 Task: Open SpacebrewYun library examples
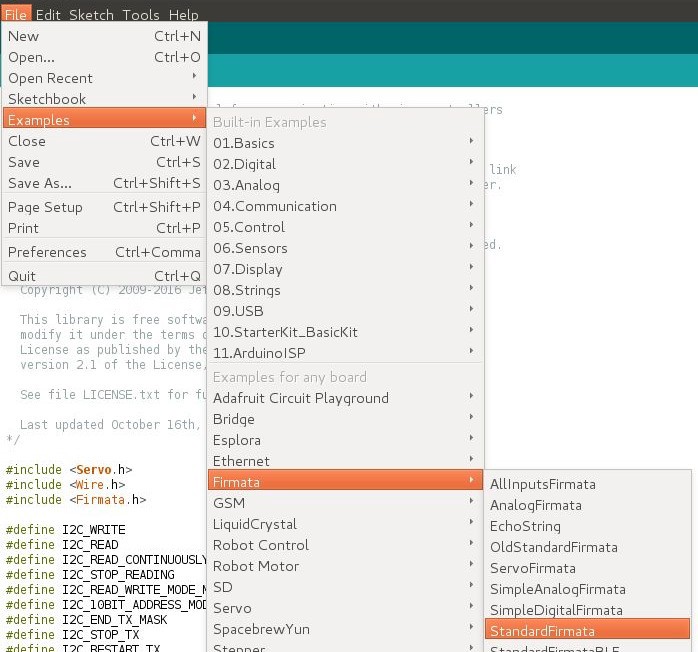click(345, 629)
